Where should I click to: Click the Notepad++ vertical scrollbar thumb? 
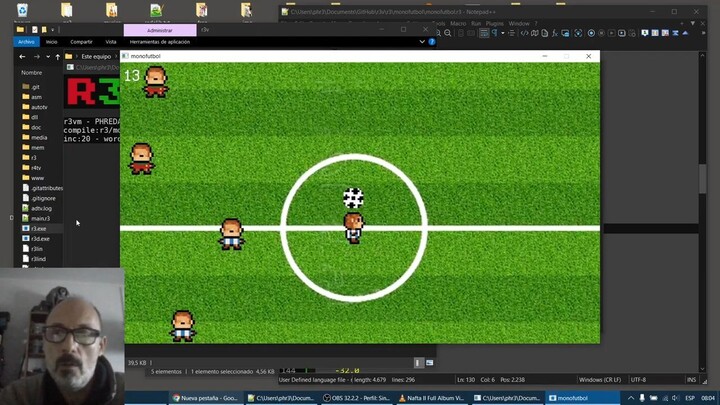coord(702,178)
